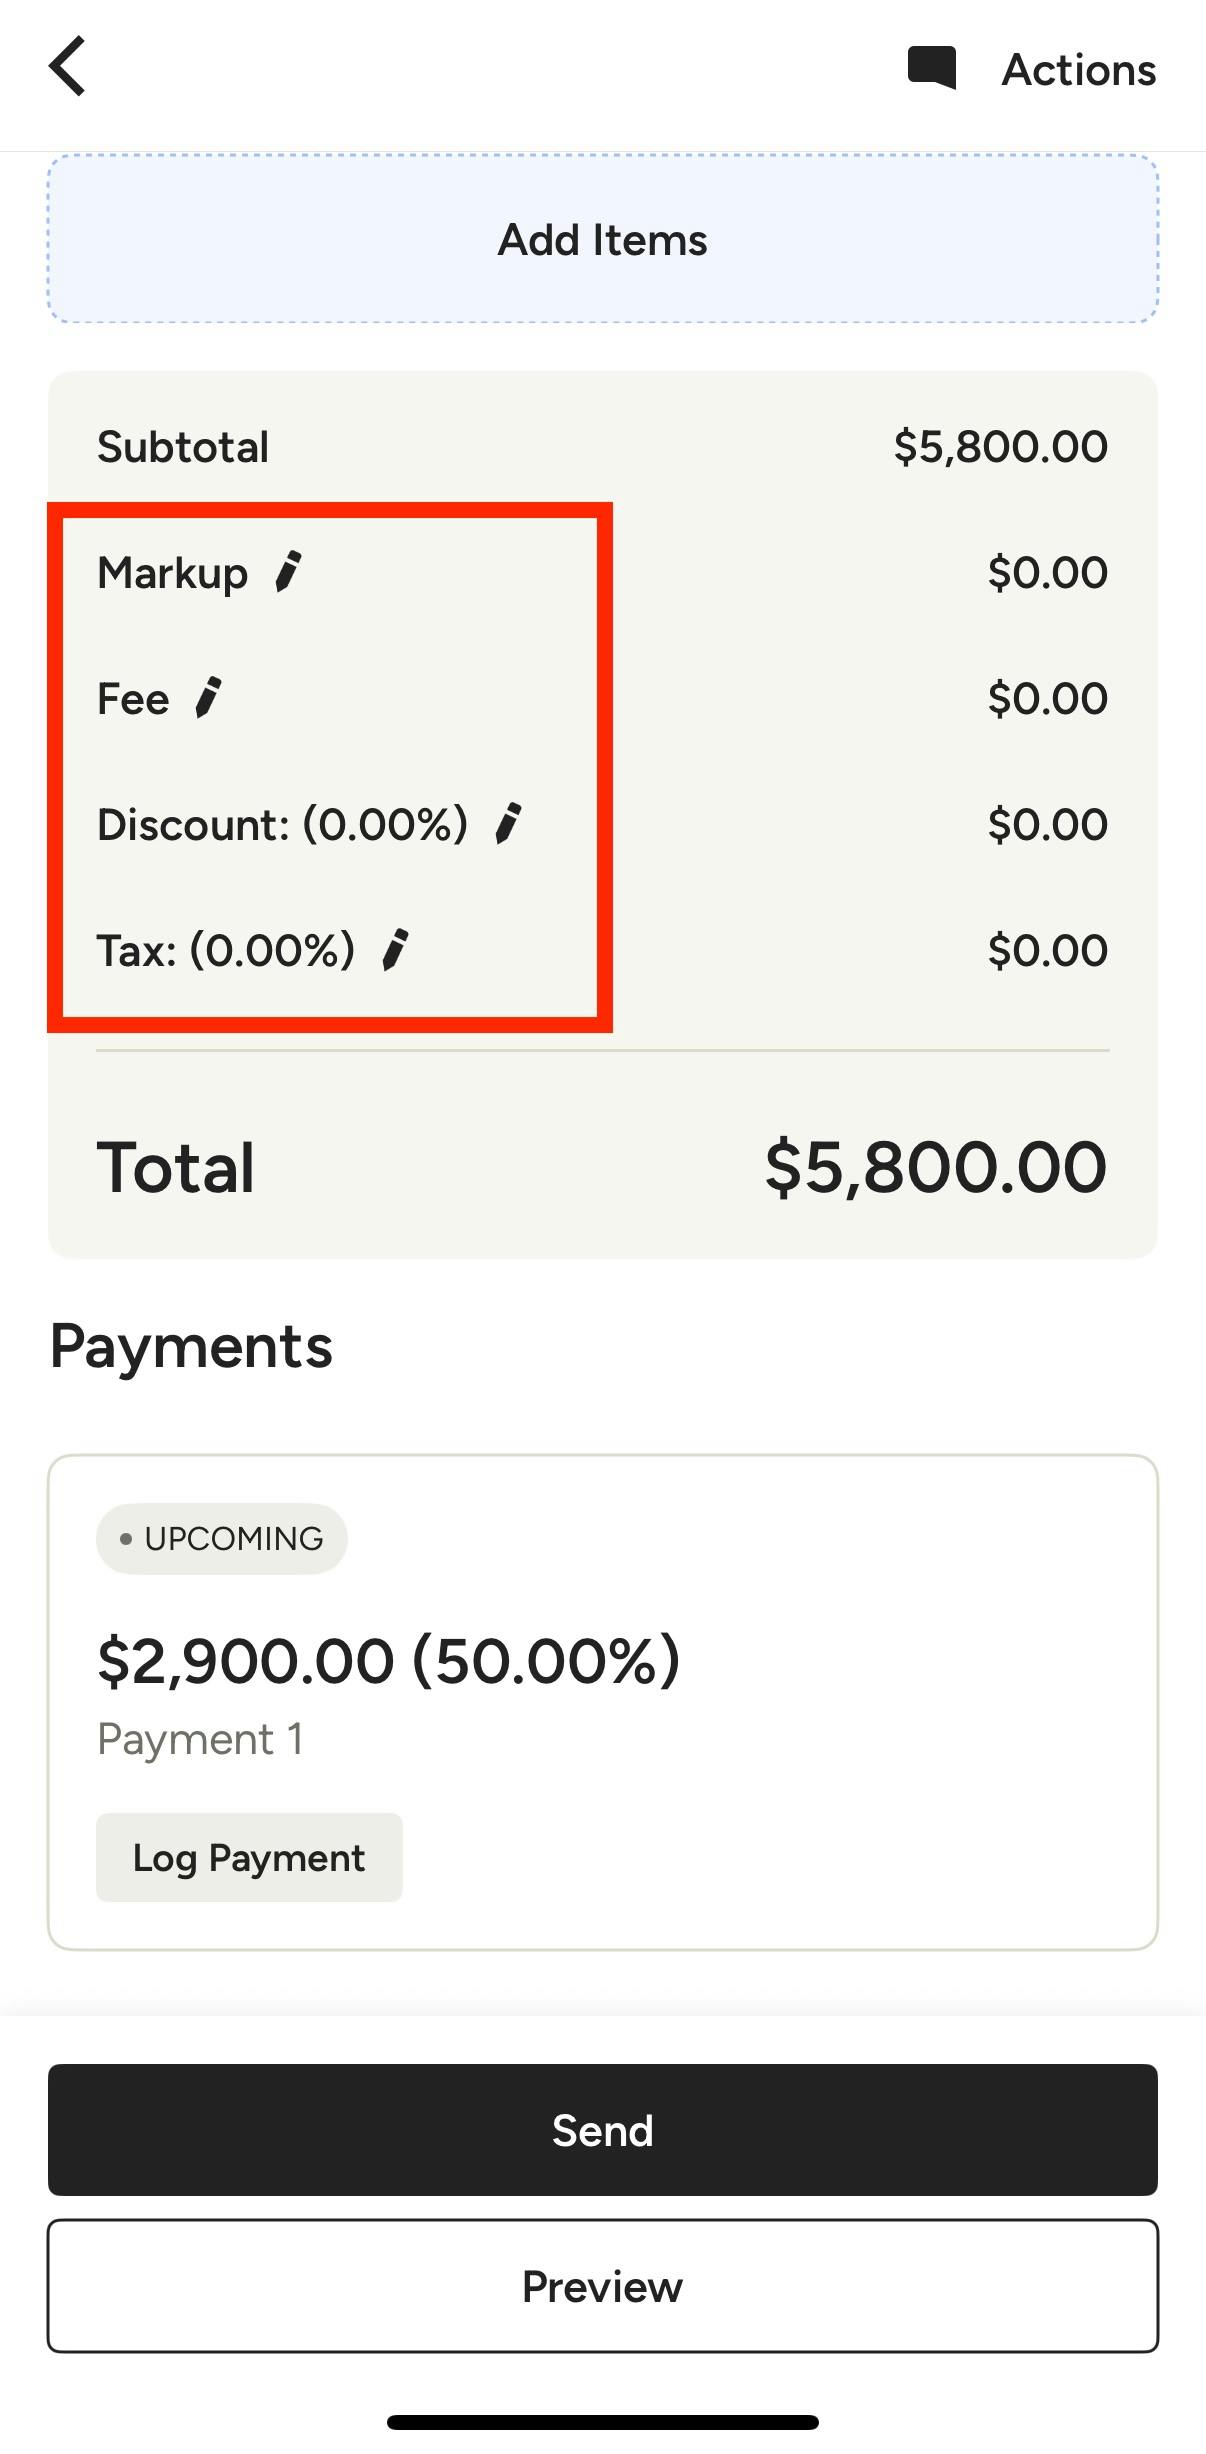This screenshot has height=2454, width=1206.
Task: Open the Actions menu
Action: pyautogui.click(x=1079, y=70)
